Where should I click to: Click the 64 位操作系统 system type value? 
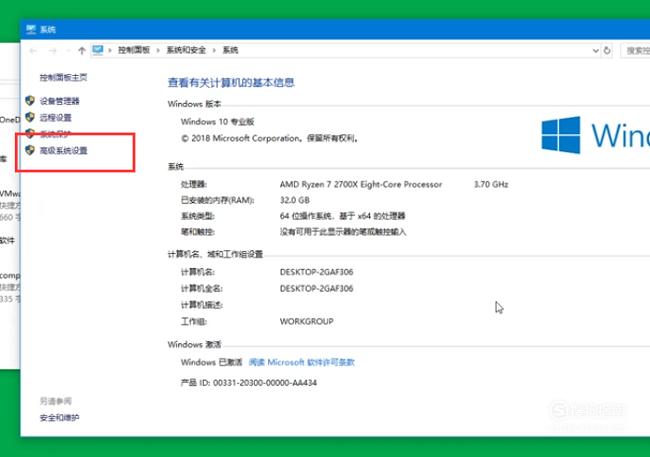pyautogui.click(x=342, y=216)
